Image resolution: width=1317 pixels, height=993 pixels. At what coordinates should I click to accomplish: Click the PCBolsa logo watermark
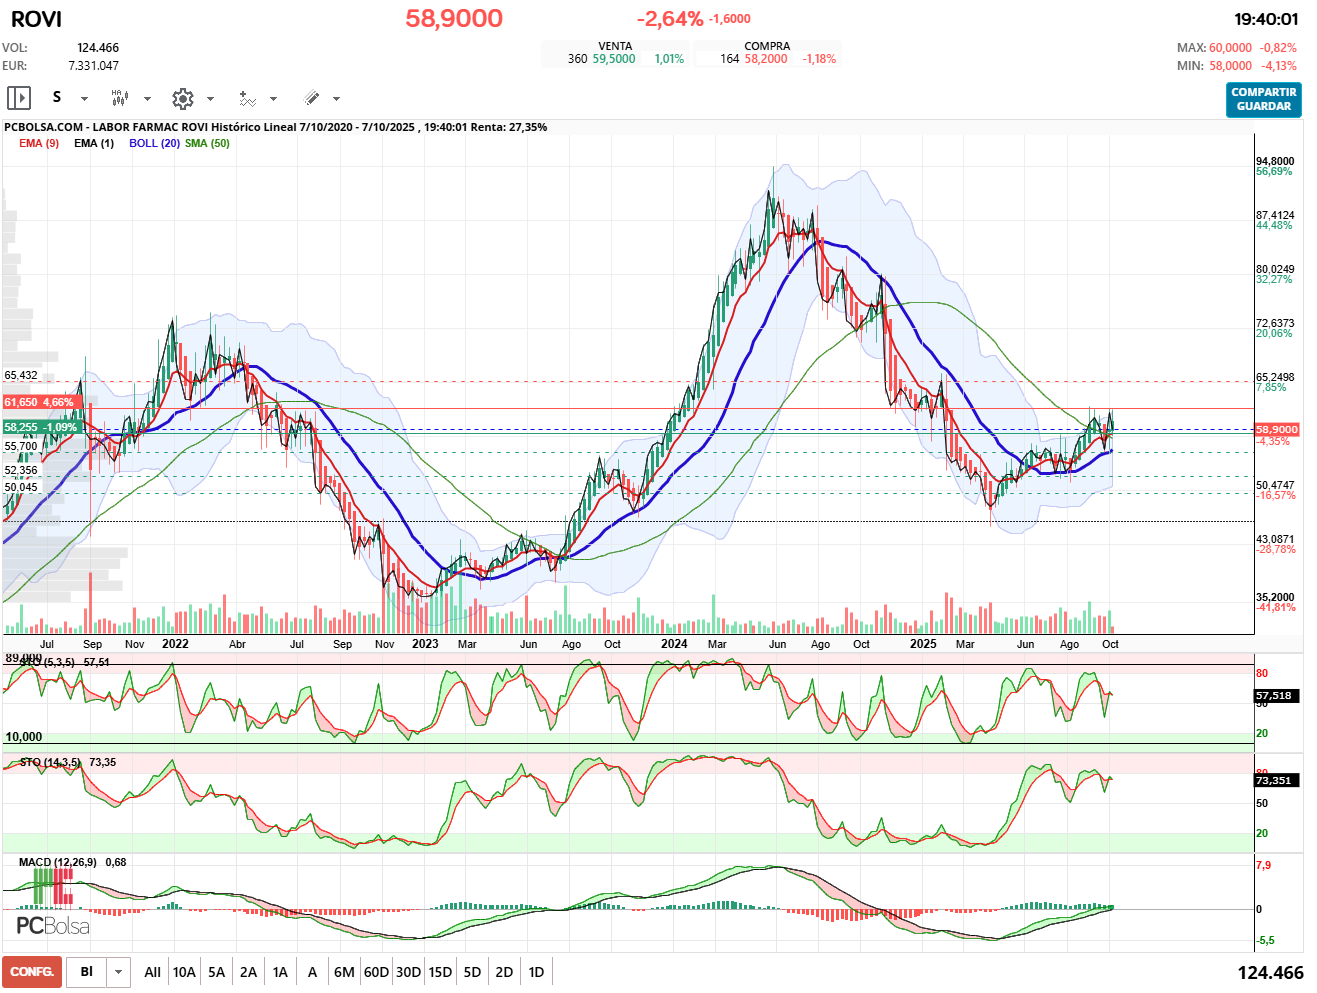pos(53,925)
